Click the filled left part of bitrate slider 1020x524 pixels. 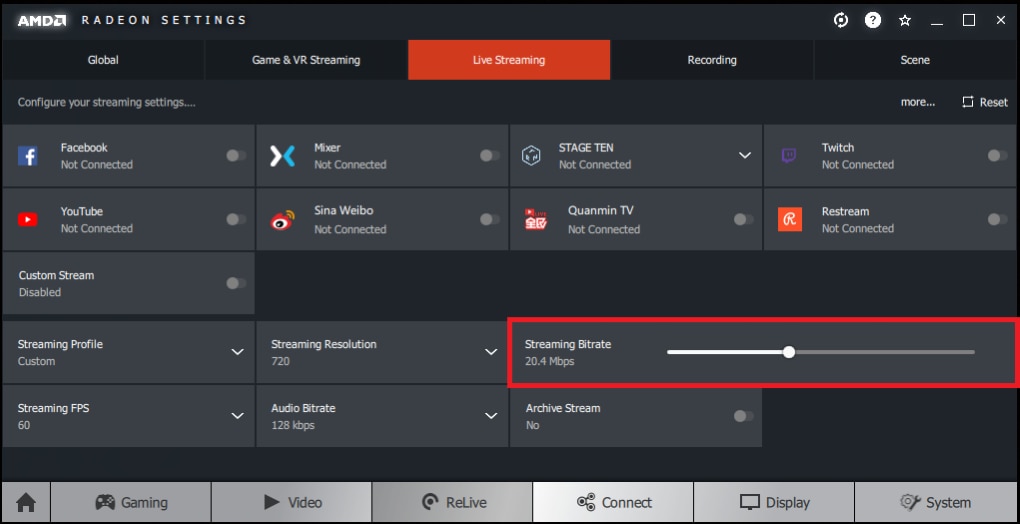pos(725,352)
